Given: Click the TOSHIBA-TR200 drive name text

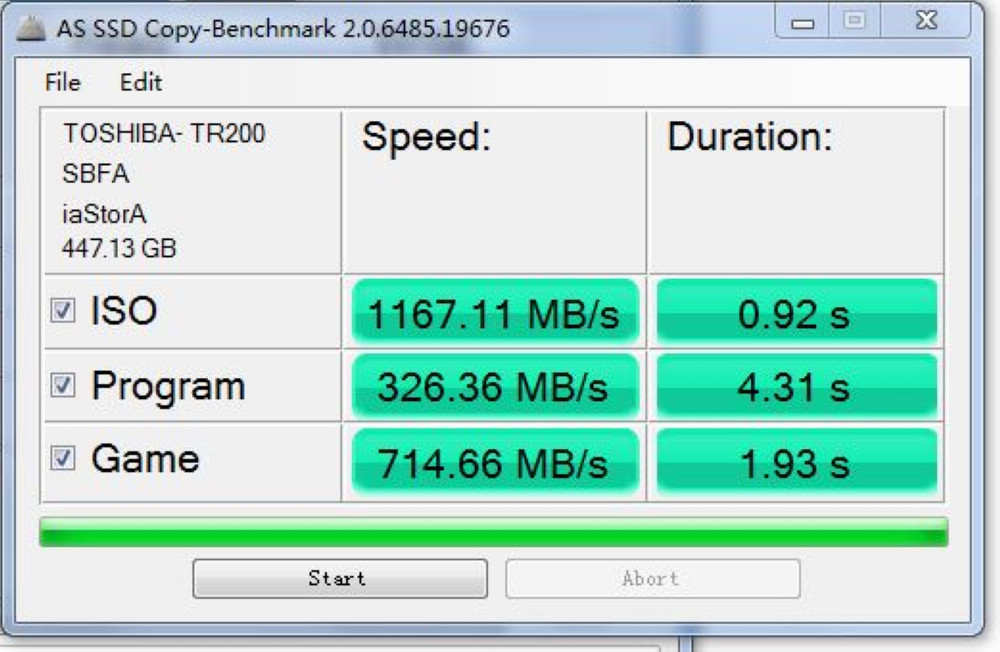Looking at the screenshot, I should (x=164, y=133).
